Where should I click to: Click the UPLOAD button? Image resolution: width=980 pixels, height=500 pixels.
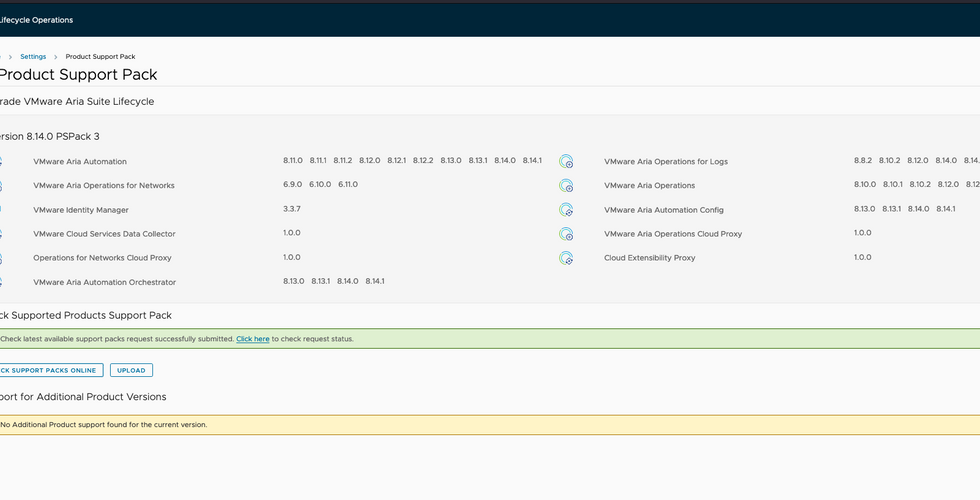tap(131, 370)
